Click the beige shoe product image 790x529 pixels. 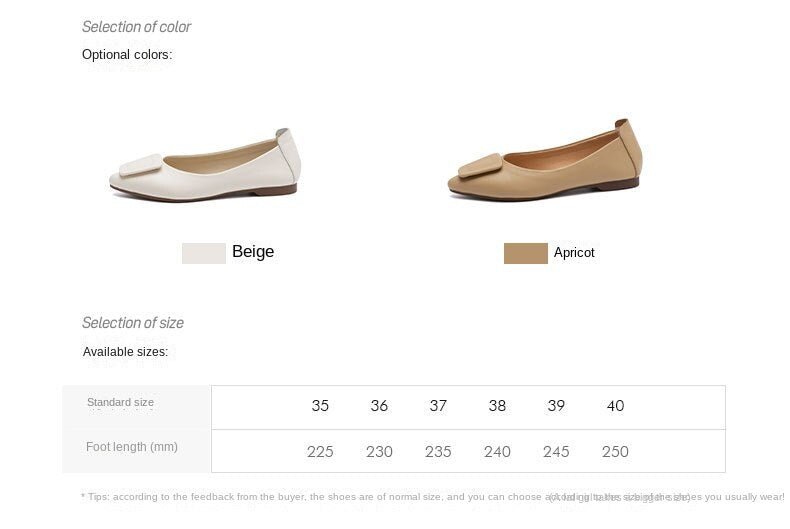click(x=205, y=165)
